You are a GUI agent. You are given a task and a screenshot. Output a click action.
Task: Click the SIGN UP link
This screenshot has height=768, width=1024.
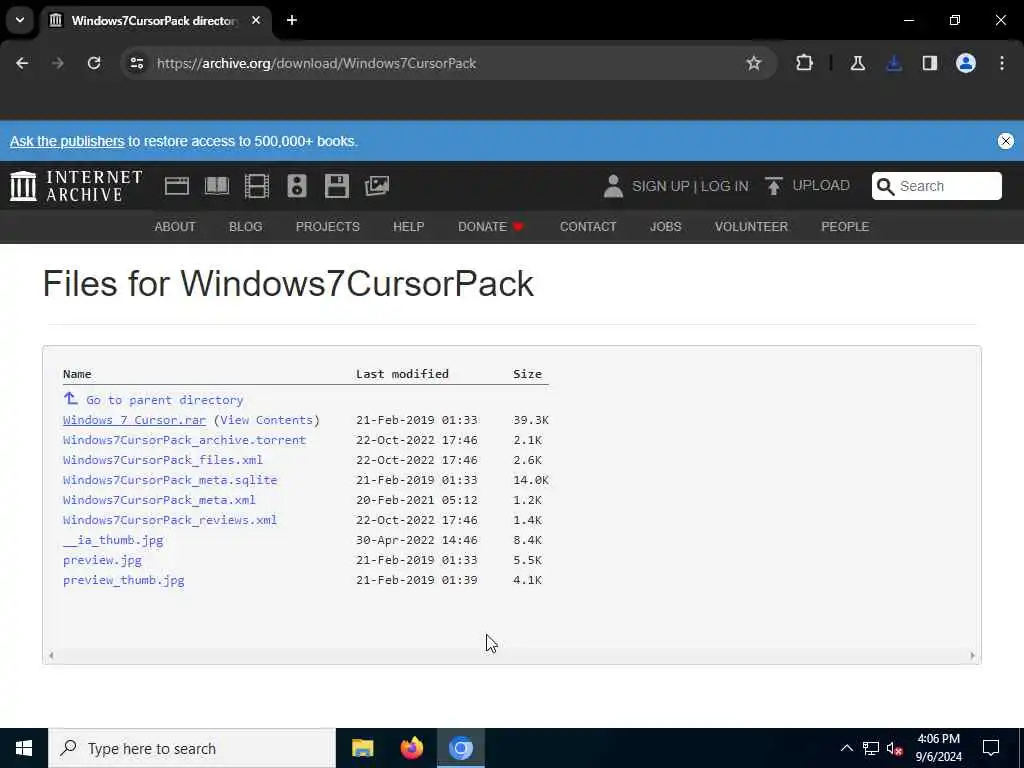(x=660, y=186)
